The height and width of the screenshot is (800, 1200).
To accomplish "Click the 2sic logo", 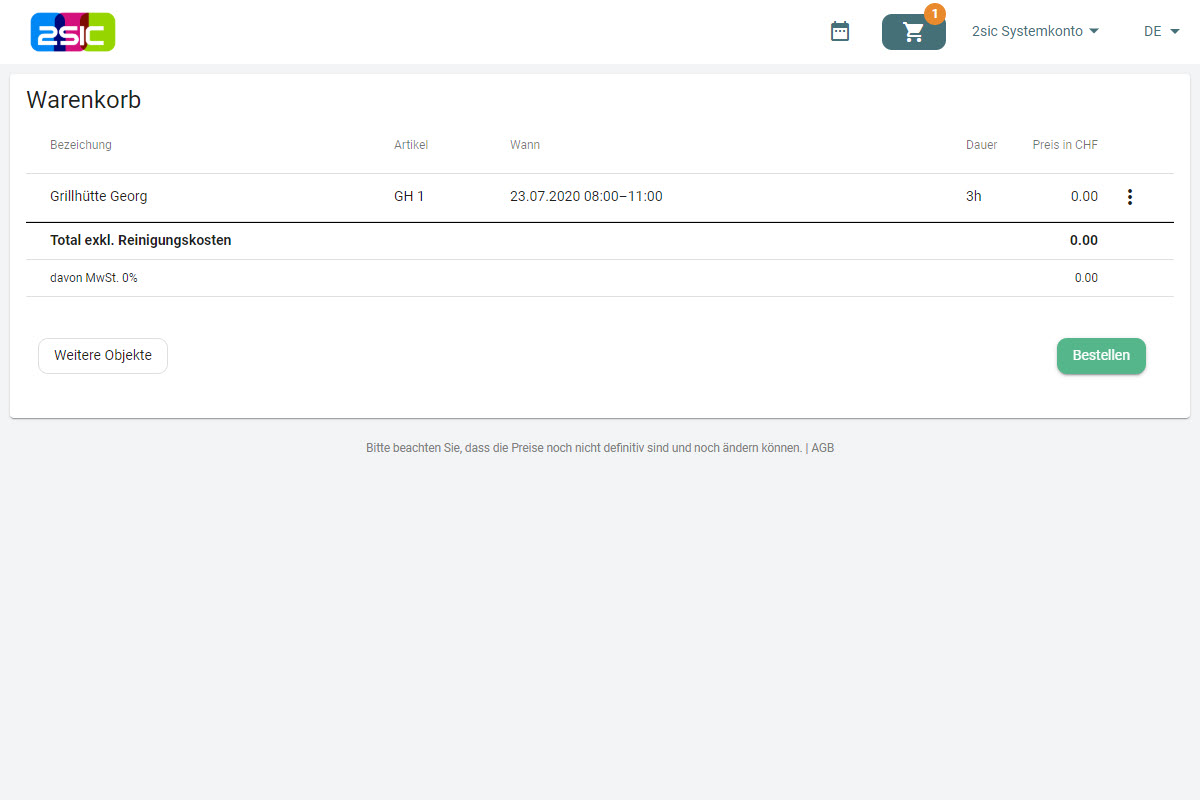I will click(73, 32).
